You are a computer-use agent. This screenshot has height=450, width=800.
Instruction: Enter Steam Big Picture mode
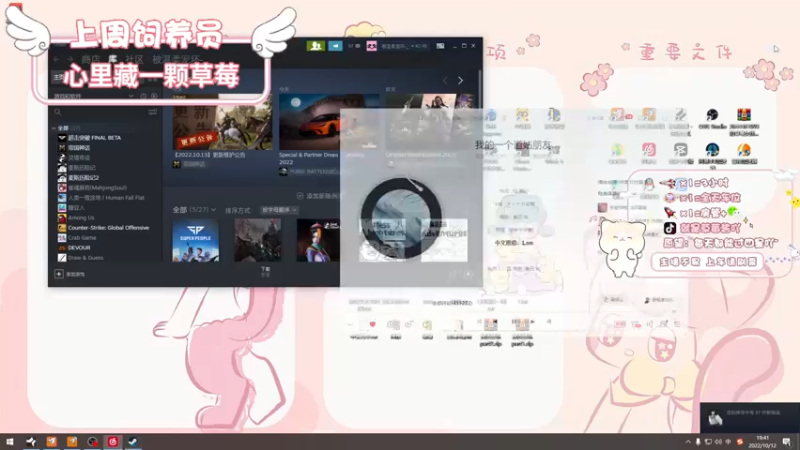coord(440,46)
